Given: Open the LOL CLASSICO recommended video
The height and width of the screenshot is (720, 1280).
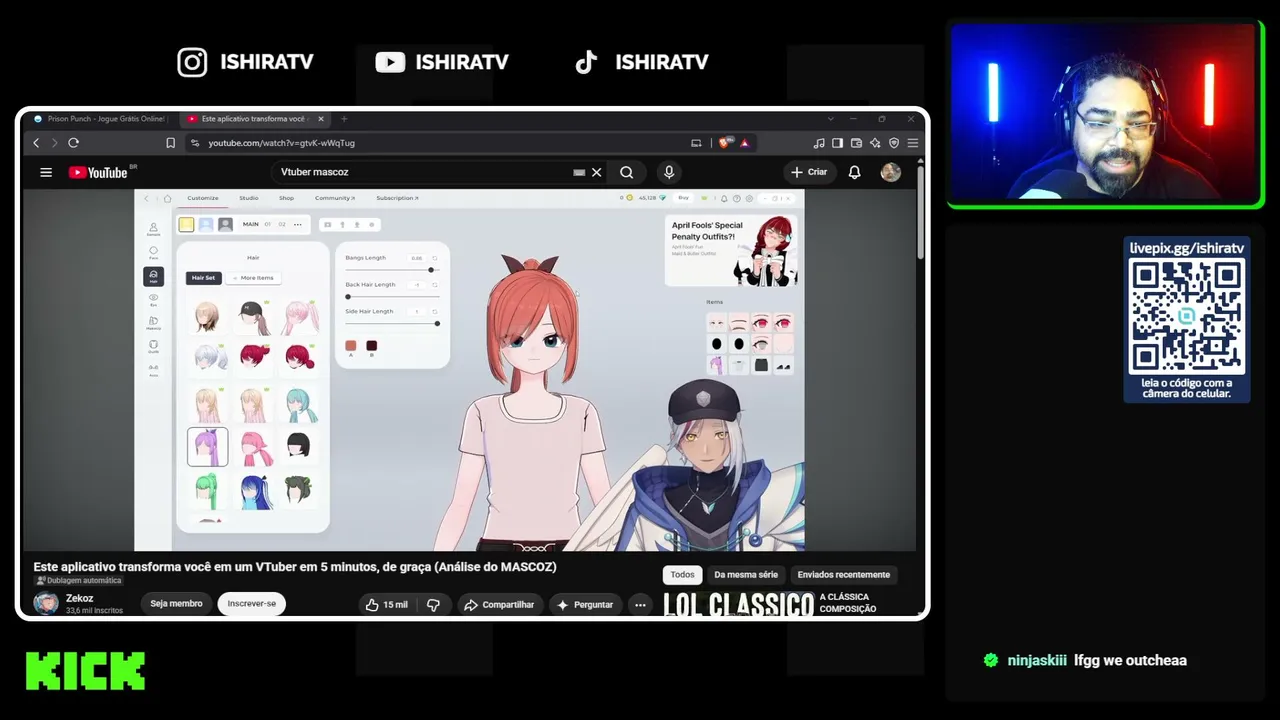Looking at the screenshot, I should pos(739,604).
